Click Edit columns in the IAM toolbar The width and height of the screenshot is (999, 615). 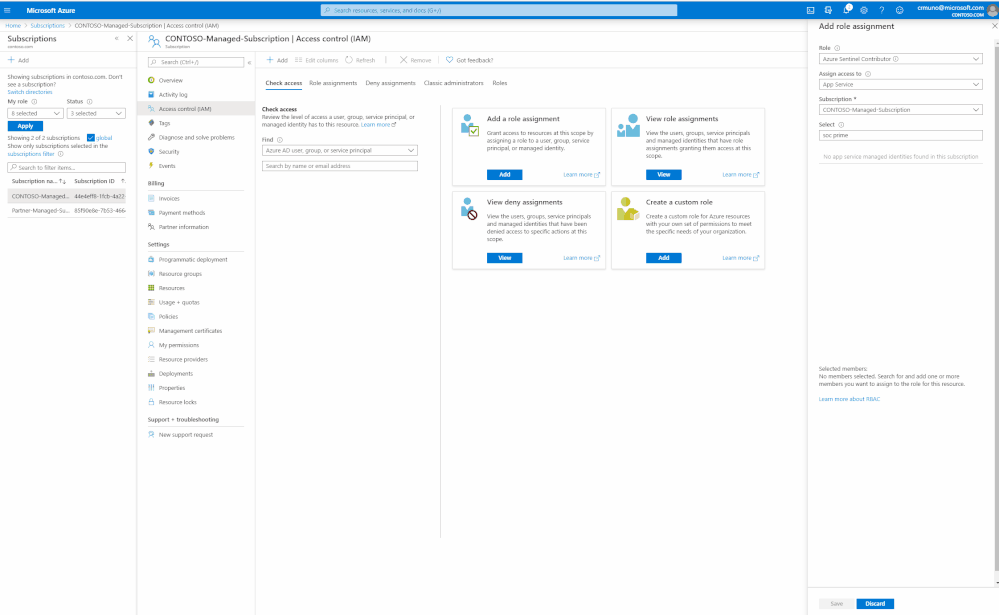coord(316,60)
